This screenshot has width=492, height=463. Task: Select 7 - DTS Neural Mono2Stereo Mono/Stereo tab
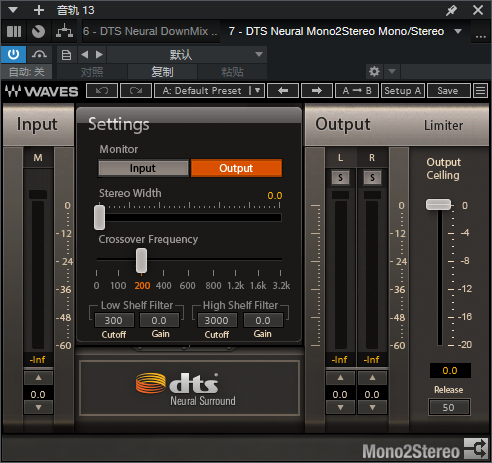click(336, 31)
